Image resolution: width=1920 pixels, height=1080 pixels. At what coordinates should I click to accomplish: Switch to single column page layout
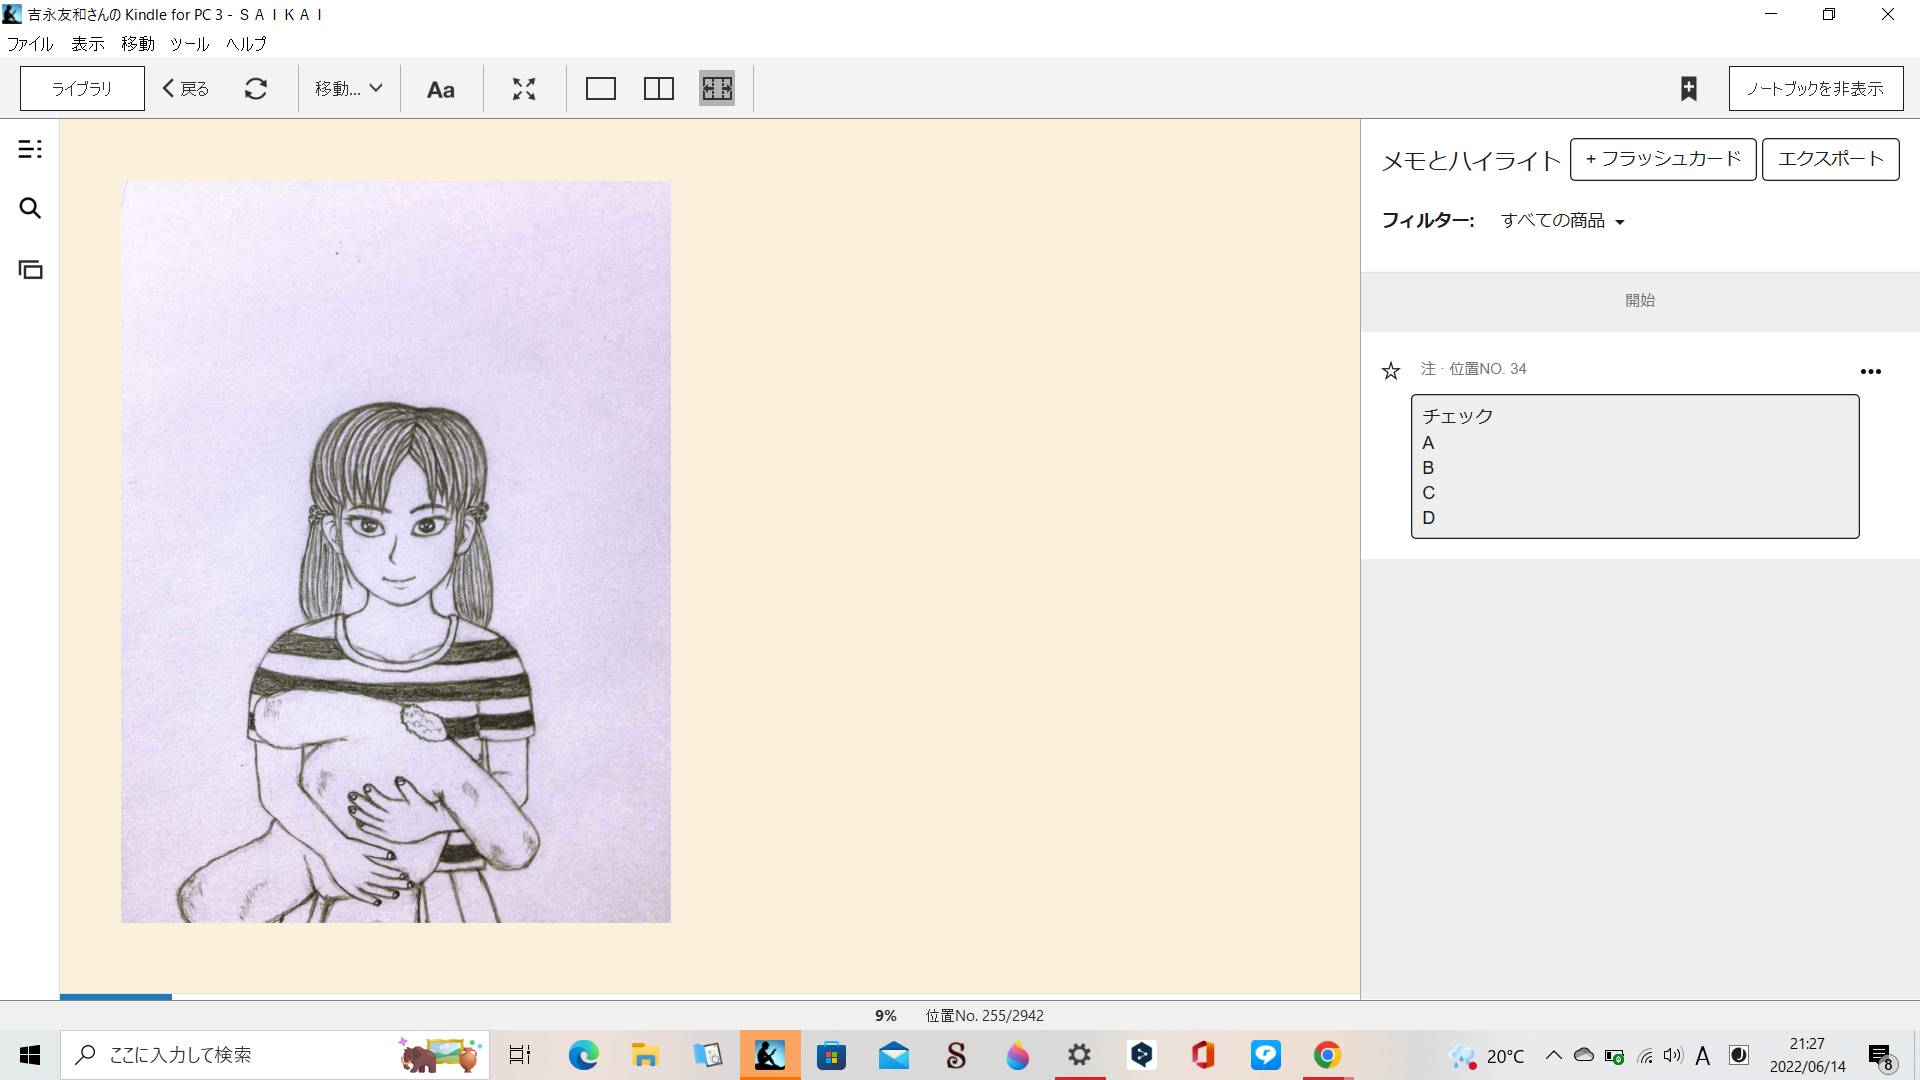tap(601, 89)
